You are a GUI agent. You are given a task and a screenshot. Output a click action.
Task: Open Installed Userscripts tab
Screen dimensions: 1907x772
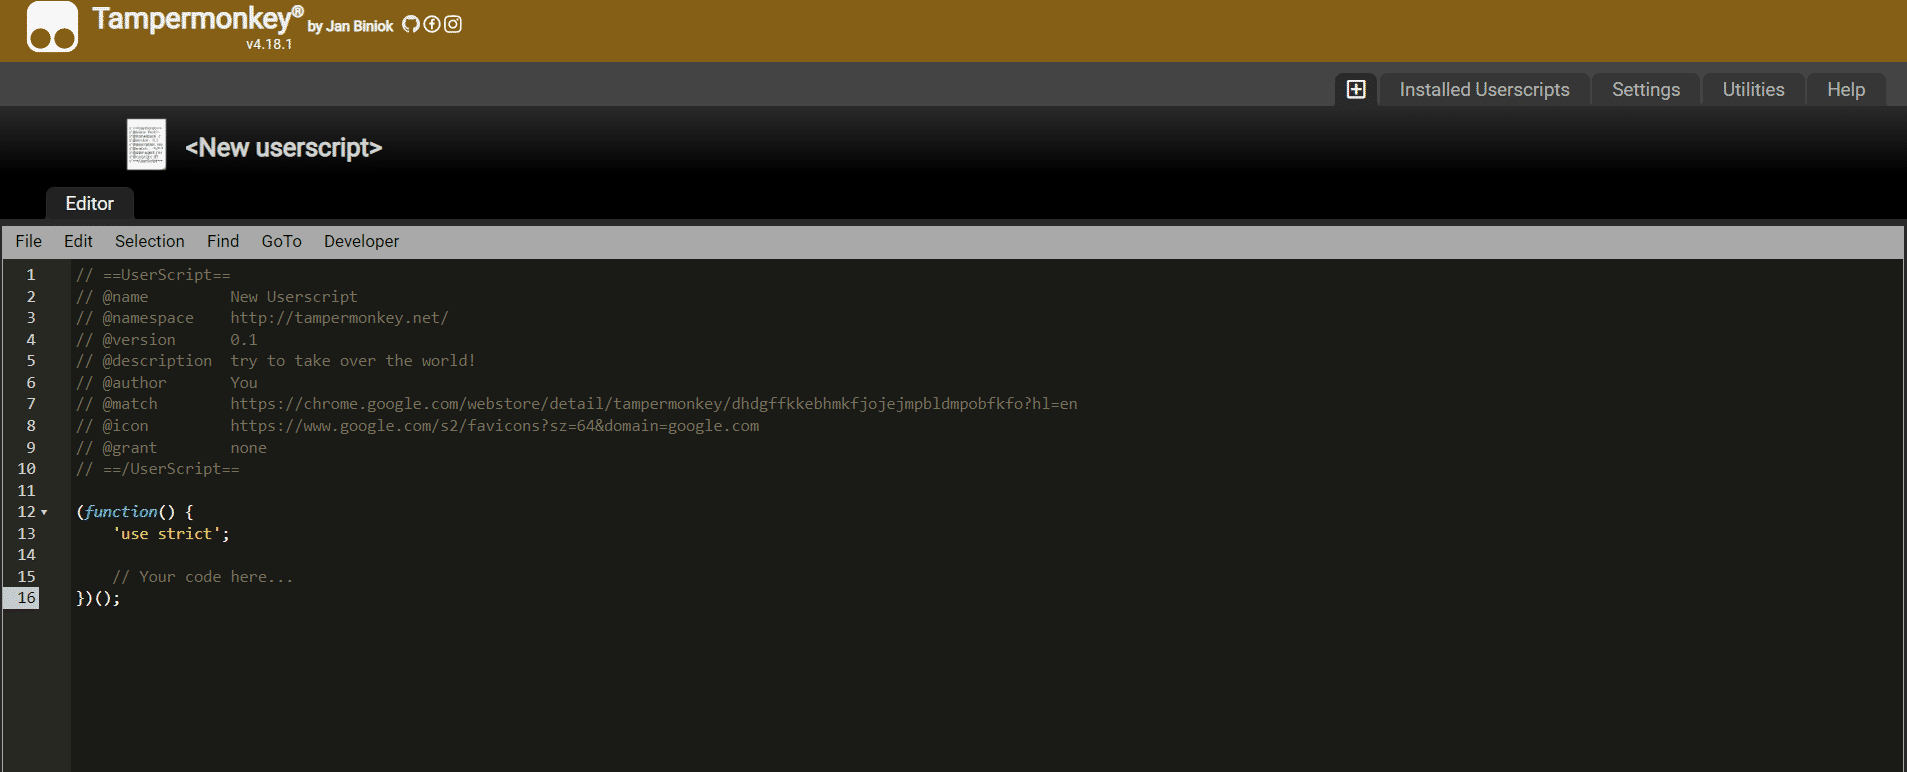(x=1484, y=89)
